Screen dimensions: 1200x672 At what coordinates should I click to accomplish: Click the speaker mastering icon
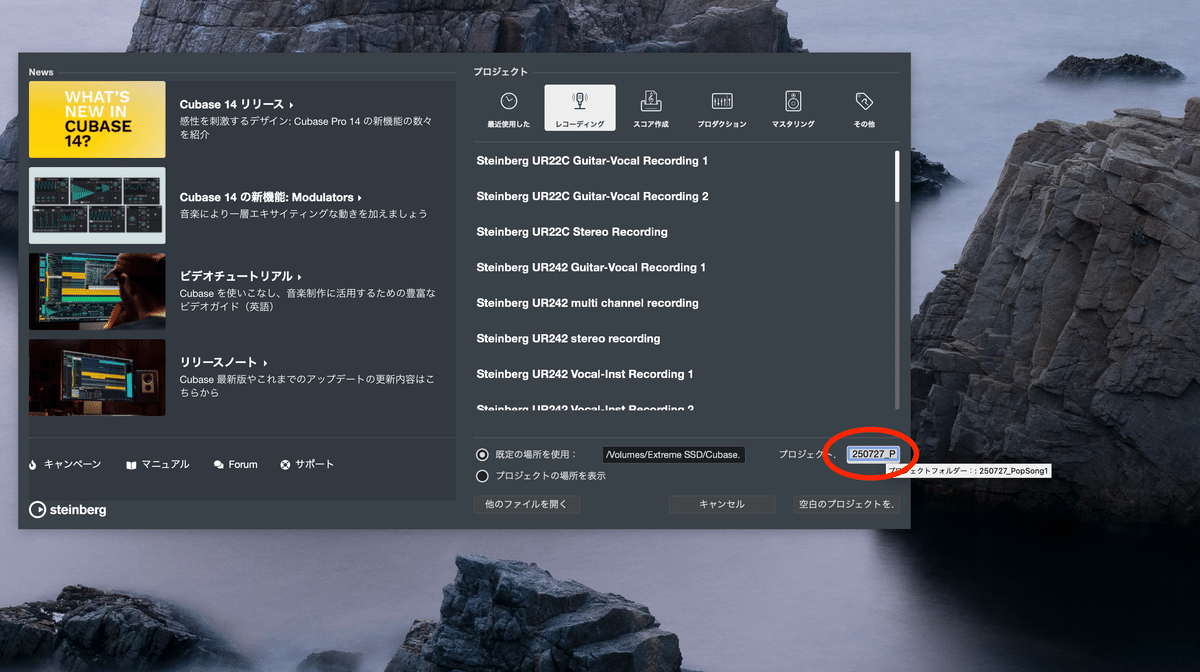793,101
